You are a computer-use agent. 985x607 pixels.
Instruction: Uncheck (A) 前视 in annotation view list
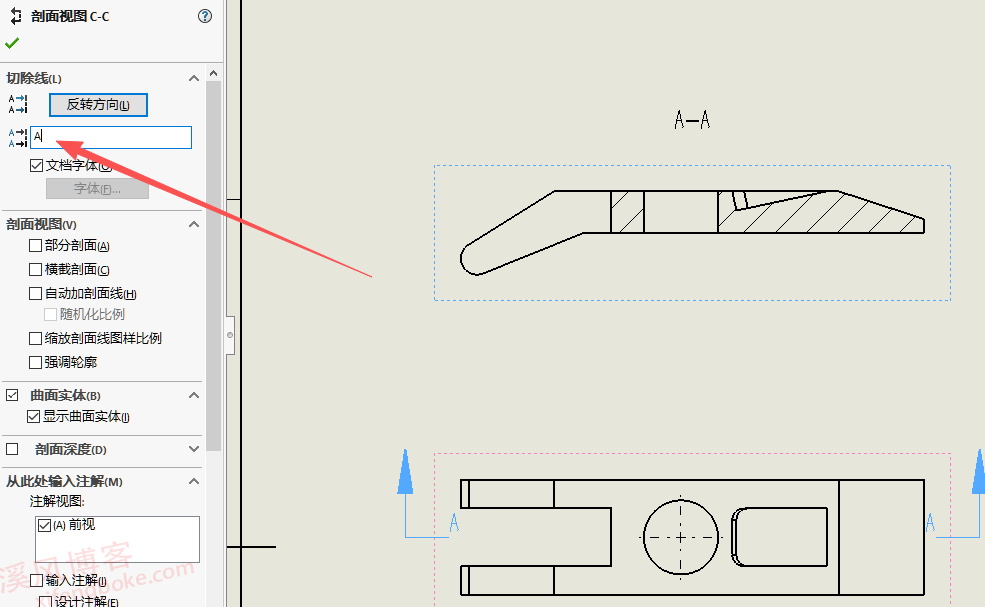tap(45, 525)
